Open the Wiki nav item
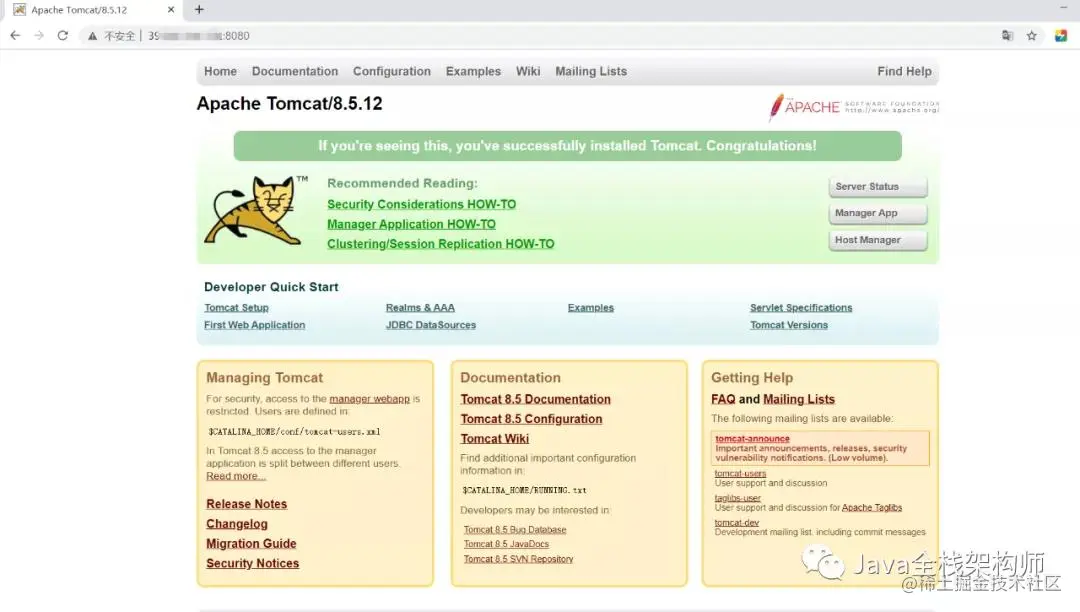This screenshot has height=612, width=1080. coord(528,72)
